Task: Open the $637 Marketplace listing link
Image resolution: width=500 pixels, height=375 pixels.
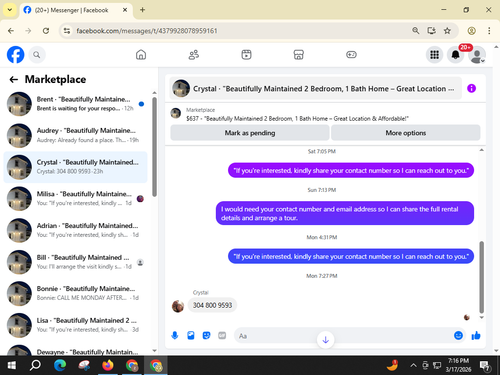Action: tap(297, 118)
